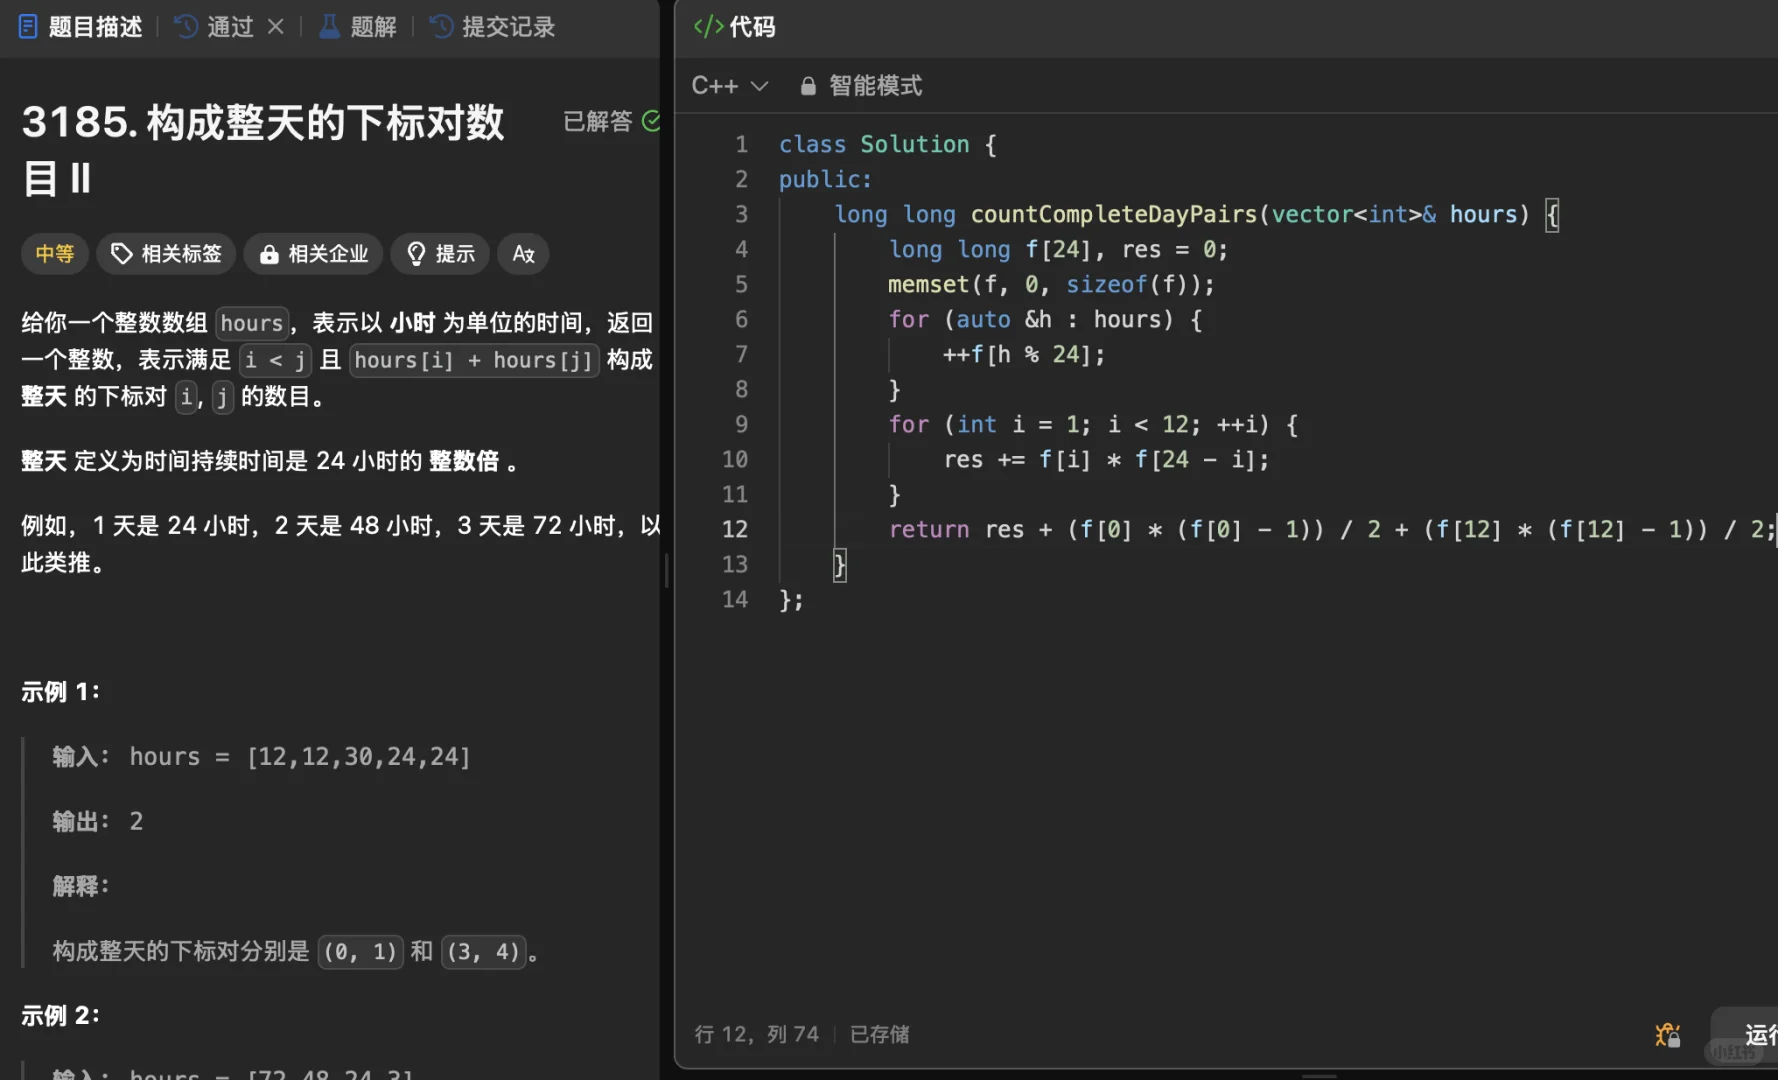
Task: Click the history icon on 提交记录 tab
Action: pyautogui.click(x=441, y=27)
